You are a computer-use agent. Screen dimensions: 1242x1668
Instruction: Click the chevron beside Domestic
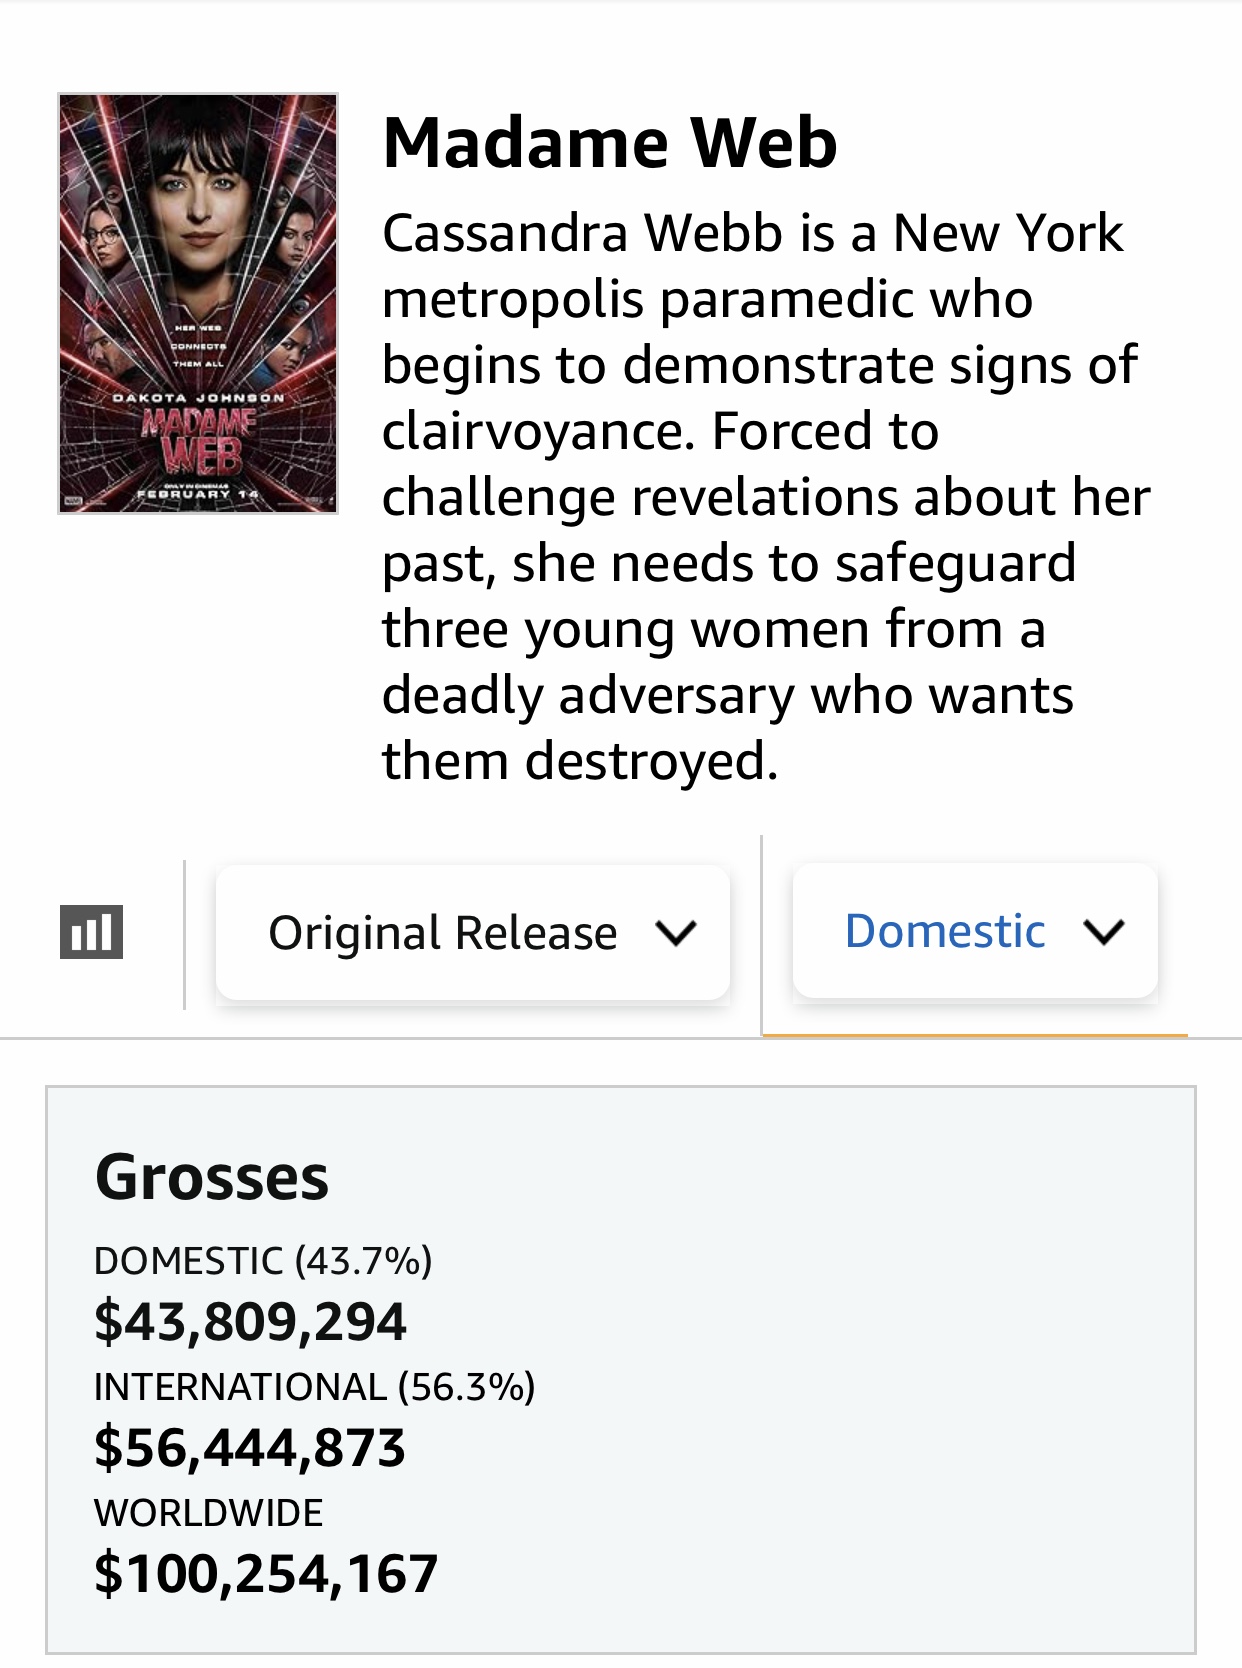coord(1104,932)
